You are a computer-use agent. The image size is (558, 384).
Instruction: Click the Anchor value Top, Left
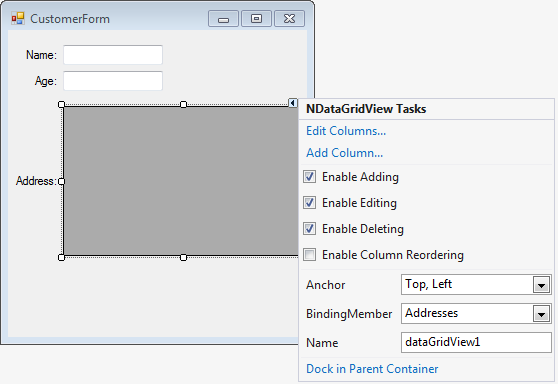428,284
